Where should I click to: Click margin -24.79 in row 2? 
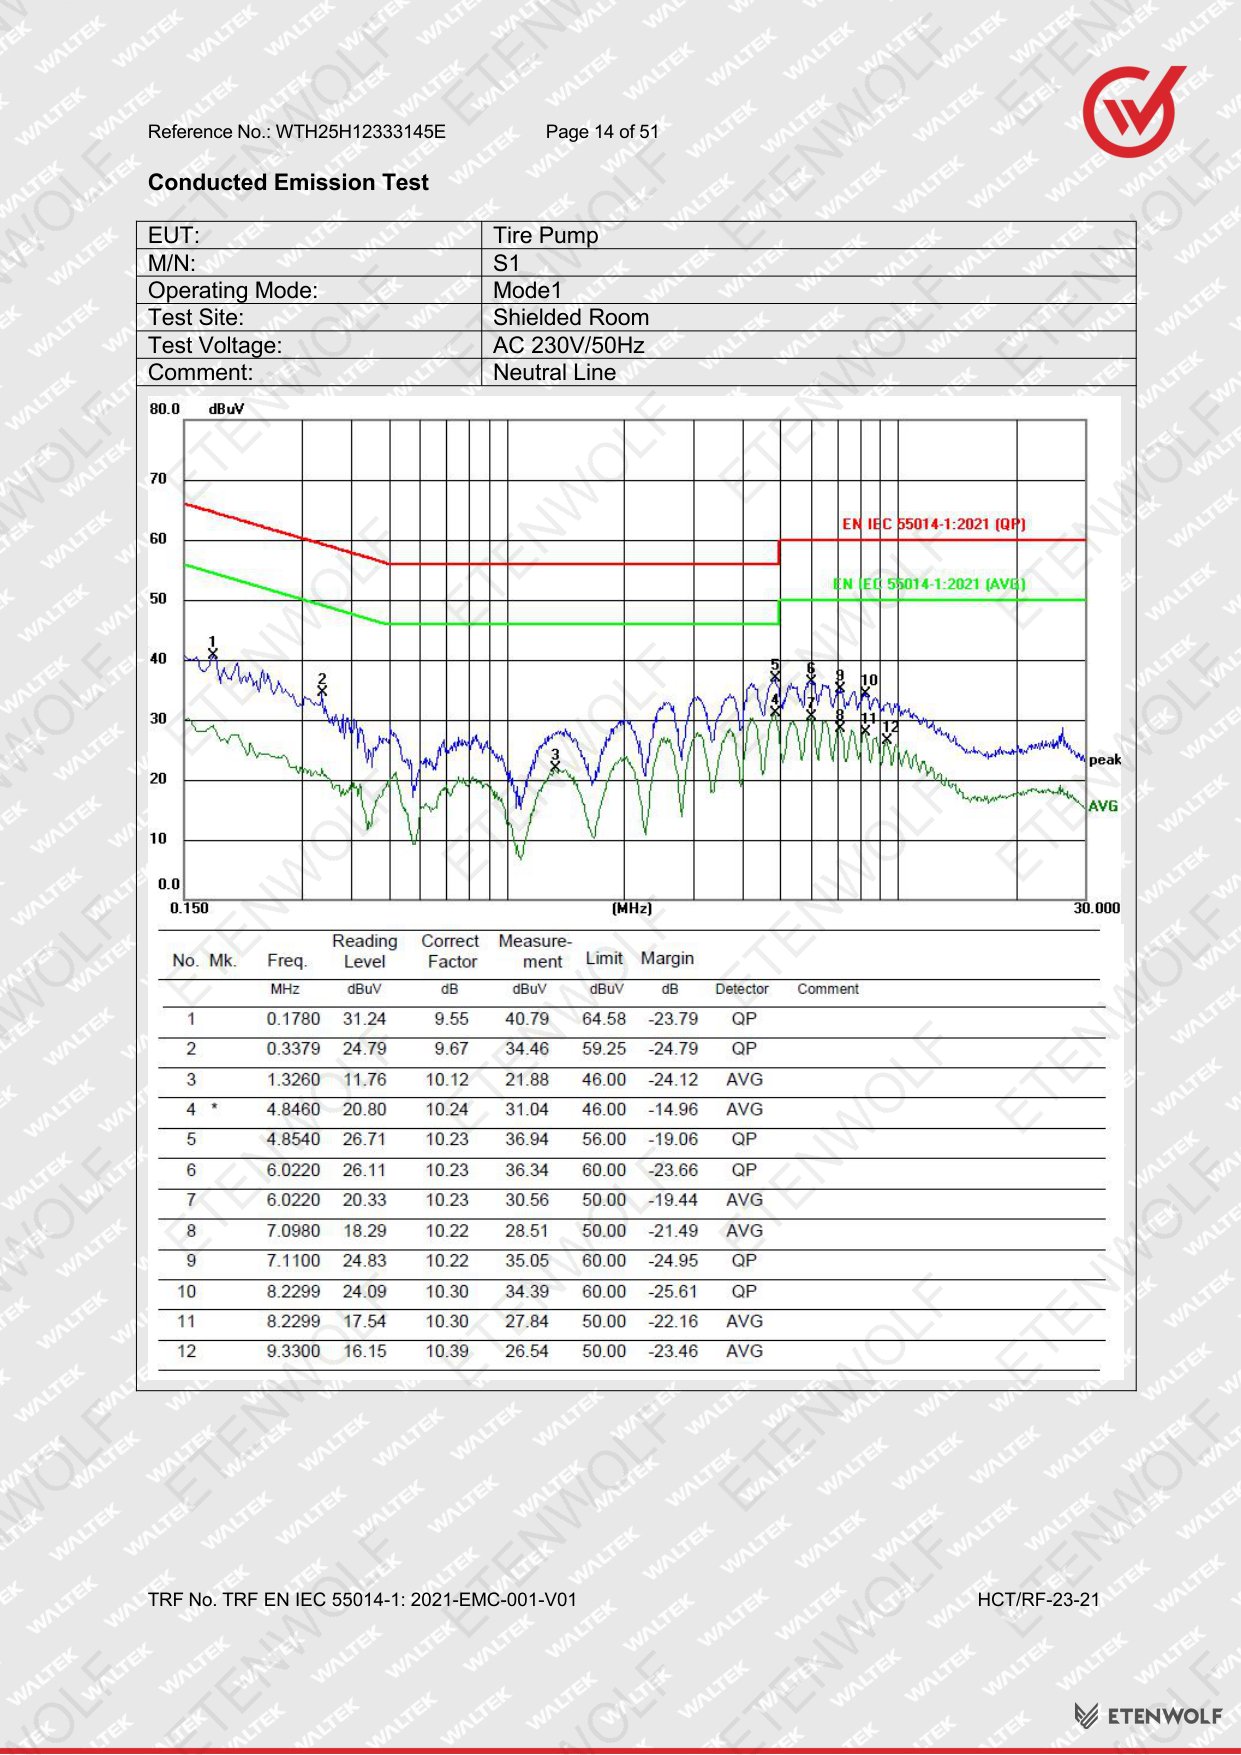point(673,1049)
